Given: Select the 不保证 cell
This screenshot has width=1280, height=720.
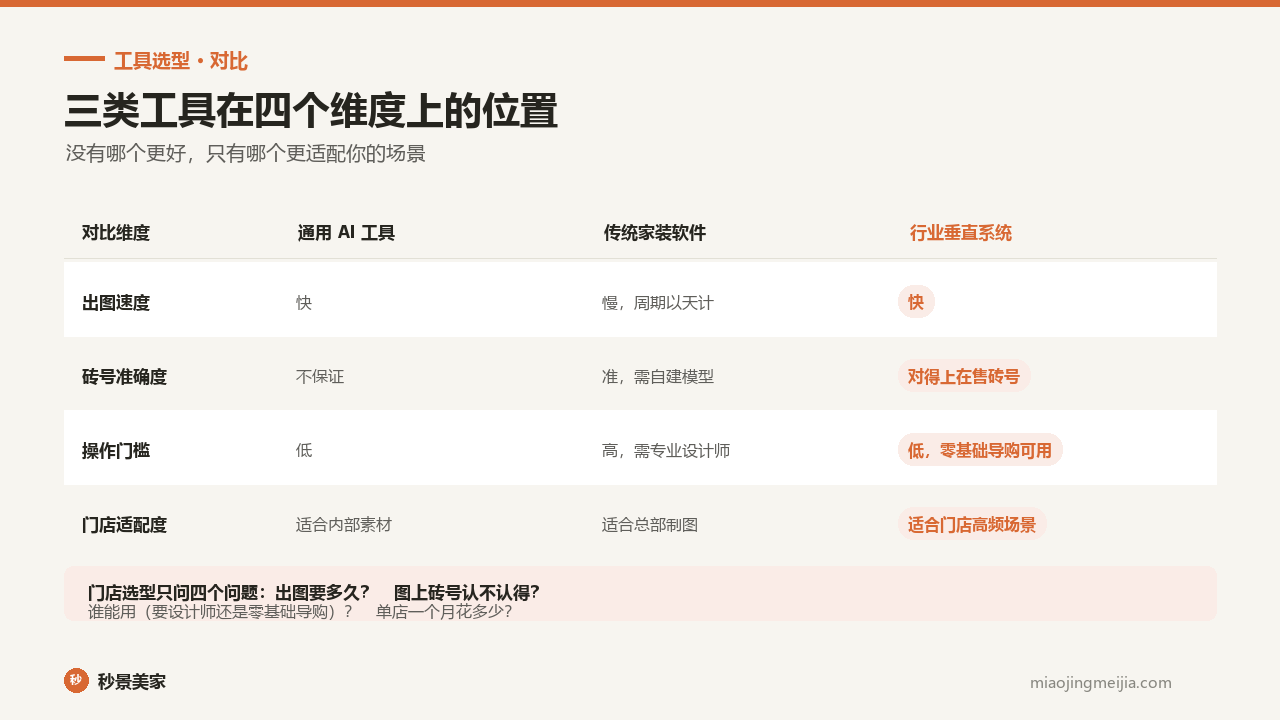Looking at the screenshot, I should pos(320,377).
